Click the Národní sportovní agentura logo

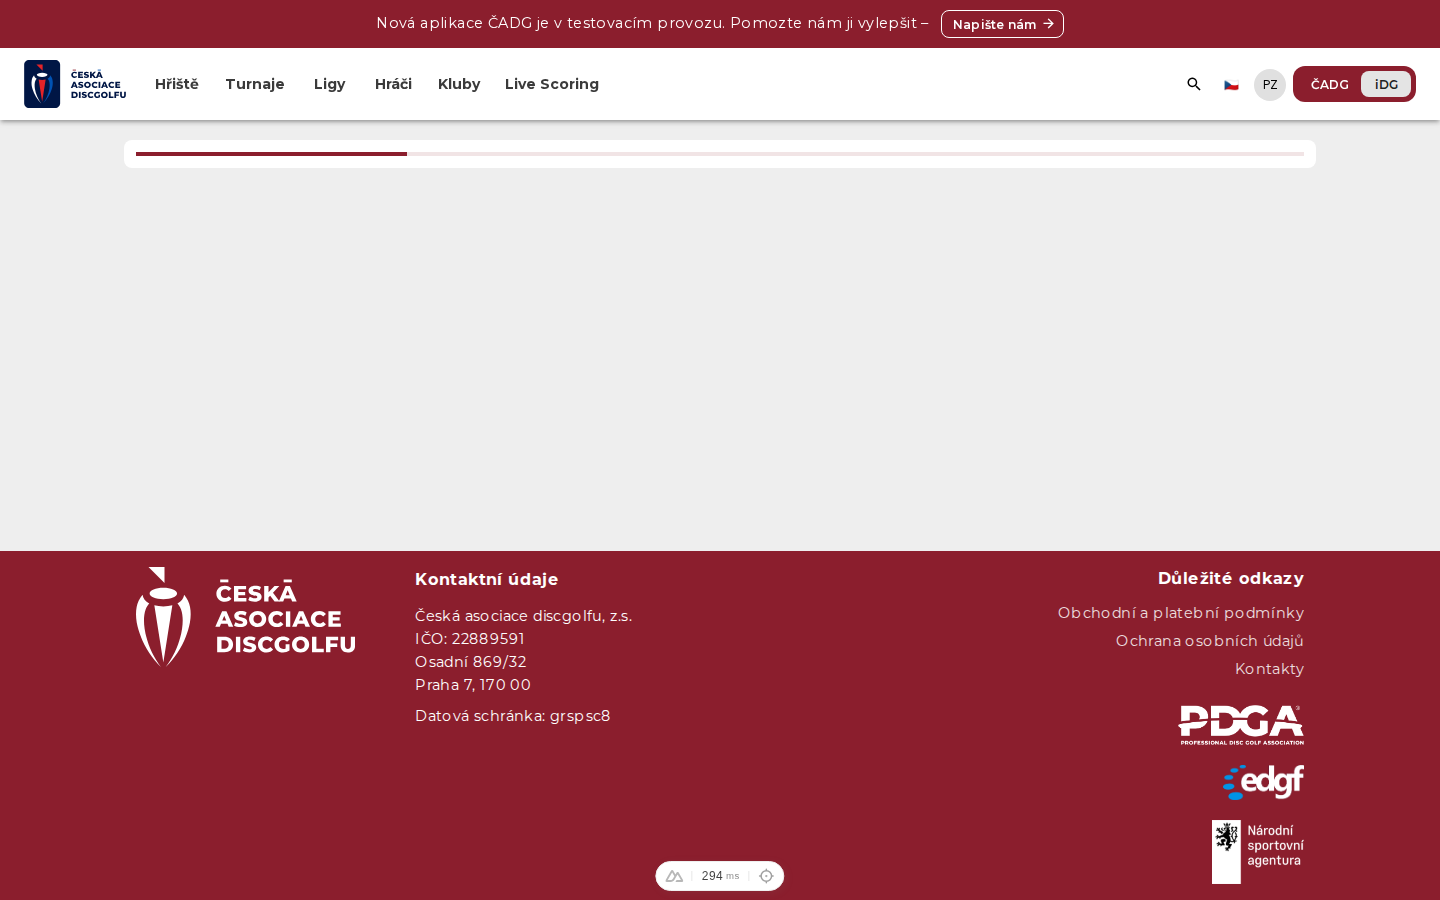(x=1258, y=852)
